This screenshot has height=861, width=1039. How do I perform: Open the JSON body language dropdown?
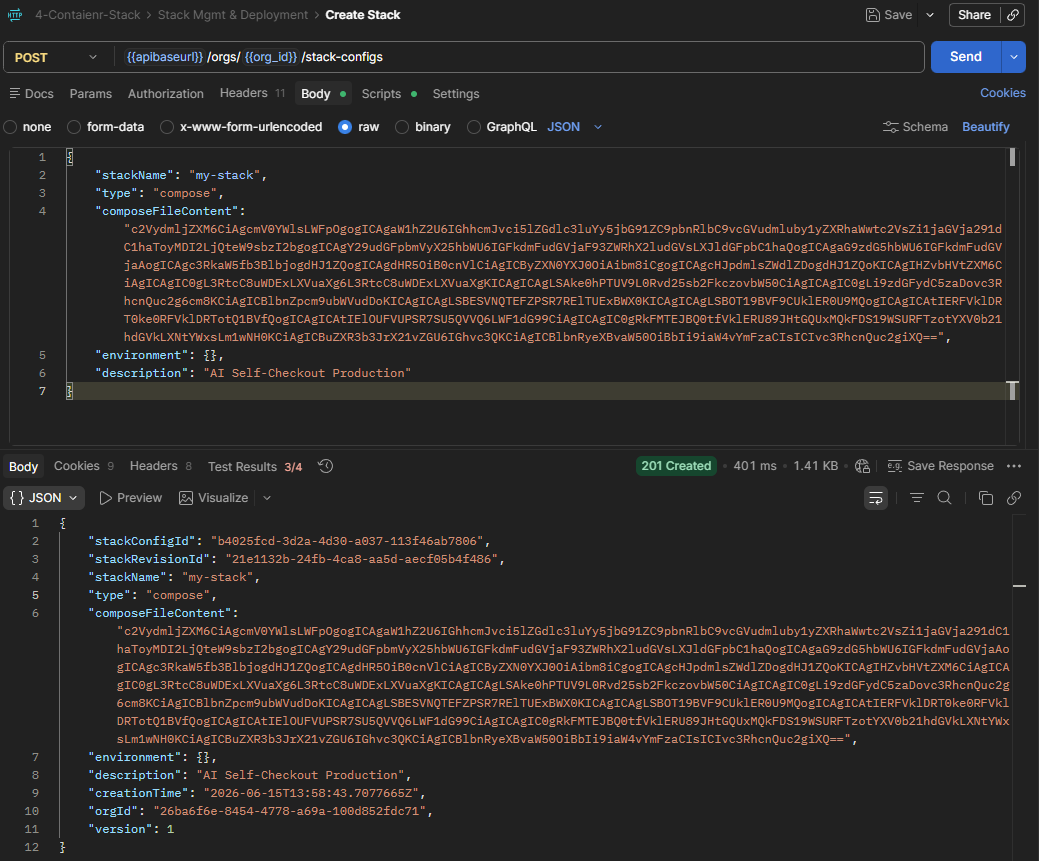574,127
